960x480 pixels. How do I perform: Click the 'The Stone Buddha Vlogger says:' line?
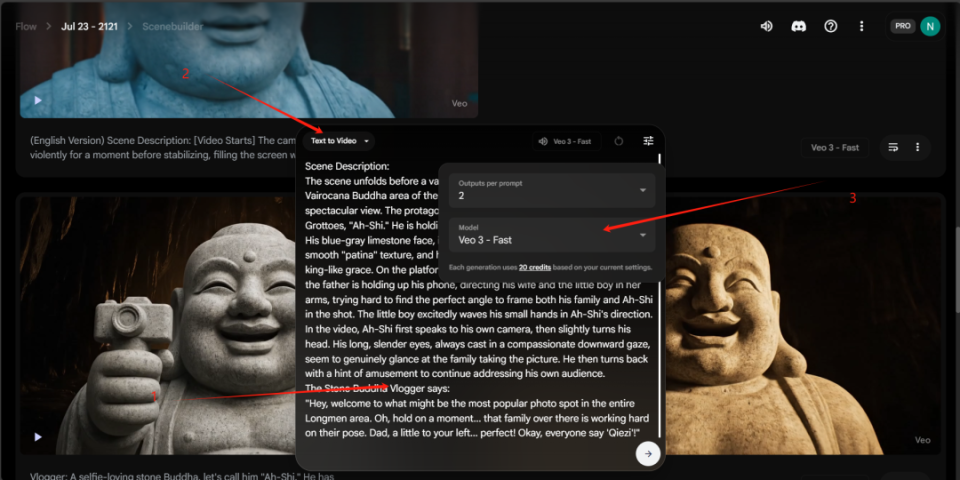click(377, 389)
